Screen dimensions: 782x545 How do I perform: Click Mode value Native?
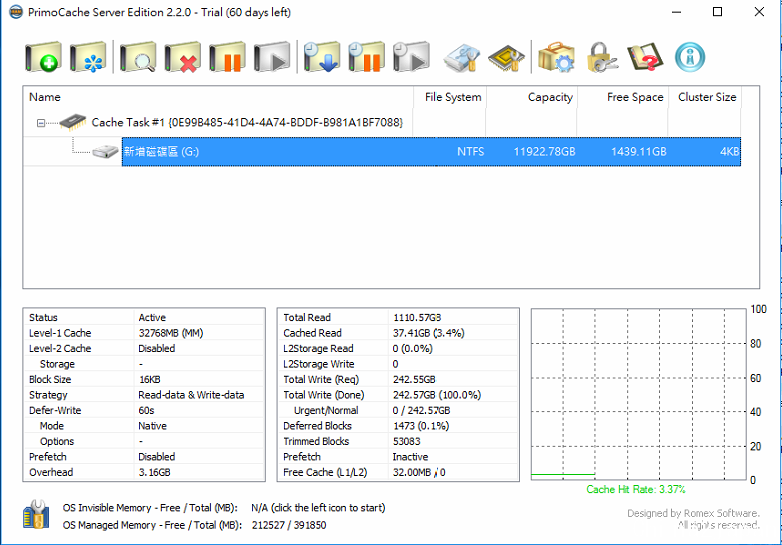(x=152, y=426)
